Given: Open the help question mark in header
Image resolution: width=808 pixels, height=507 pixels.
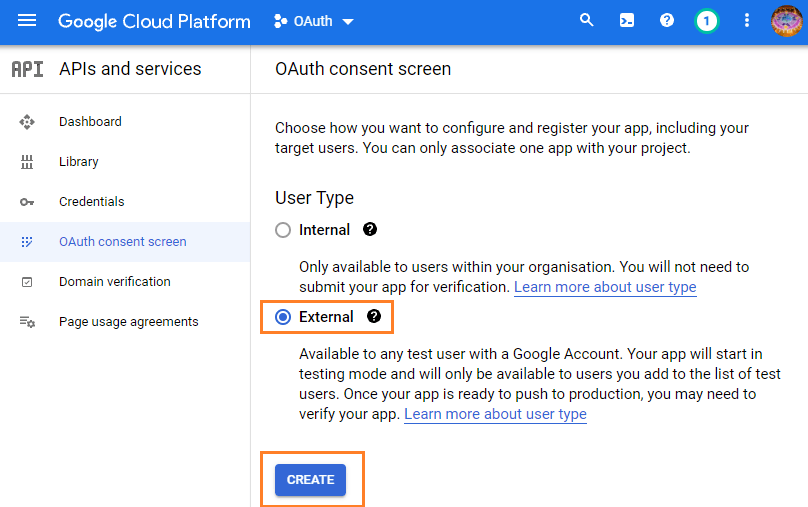Looking at the screenshot, I should pyautogui.click(x=667, y=21).
